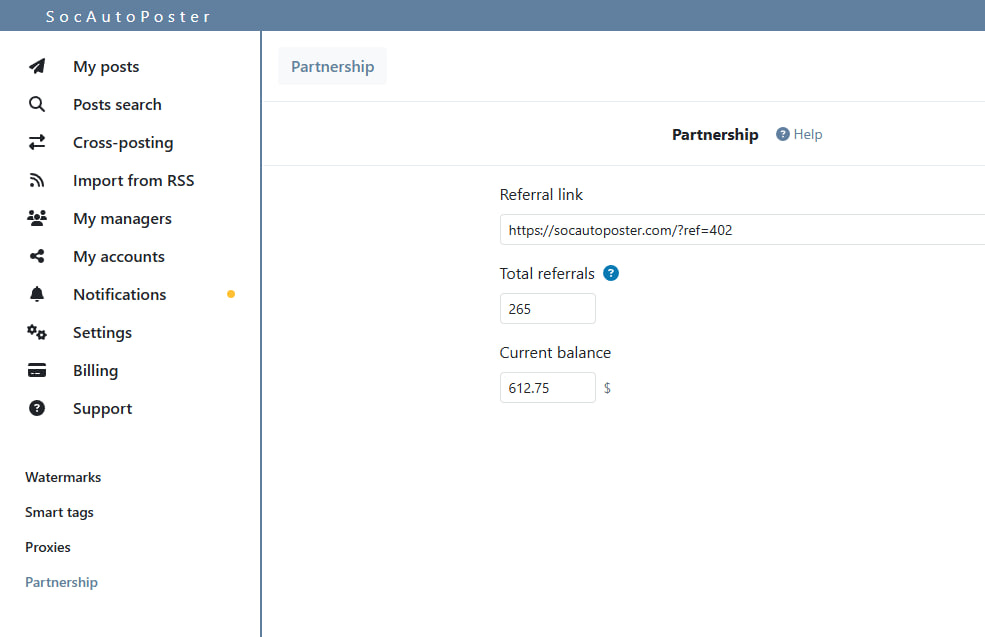The image size is (985, 637).
Task: Click the Referral link field
Action: (x=740, y=230)
